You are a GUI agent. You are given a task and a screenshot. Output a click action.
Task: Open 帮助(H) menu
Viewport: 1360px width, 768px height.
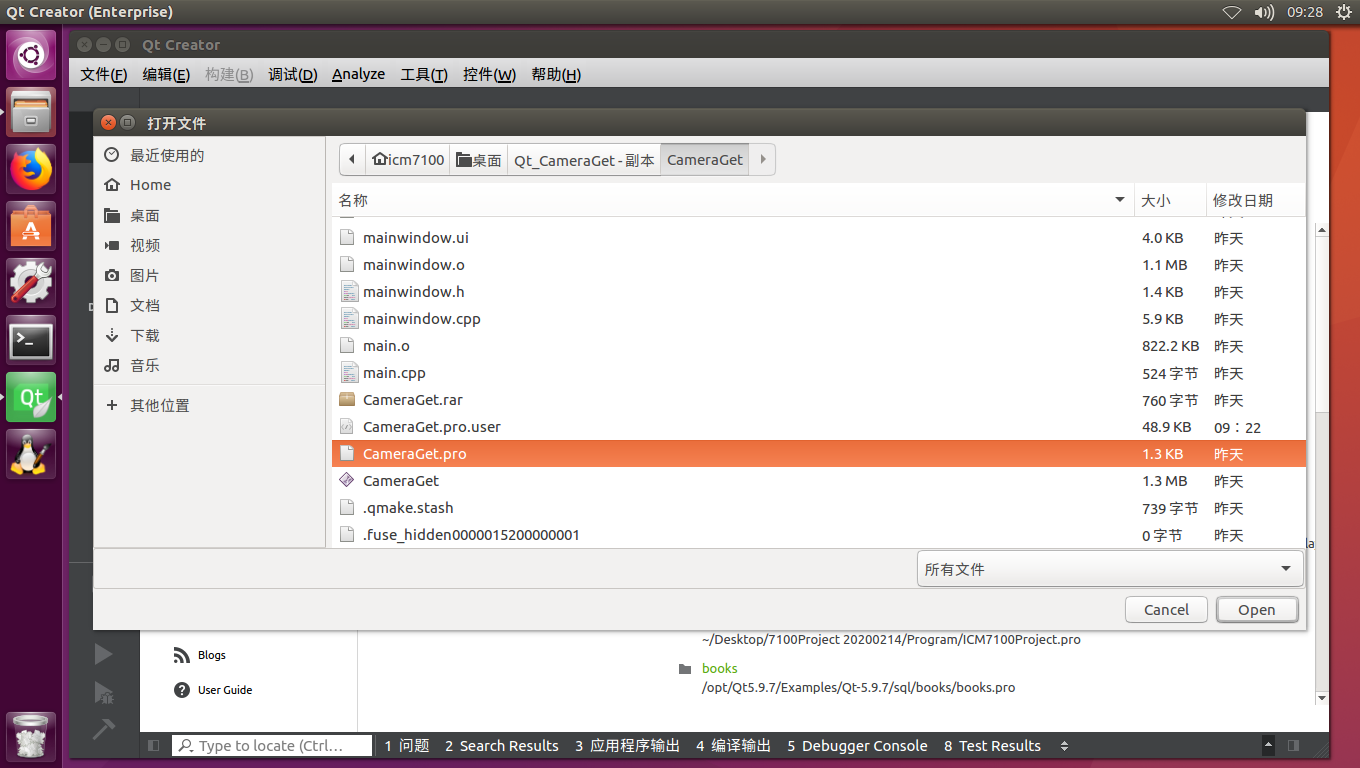click(556, 74)
